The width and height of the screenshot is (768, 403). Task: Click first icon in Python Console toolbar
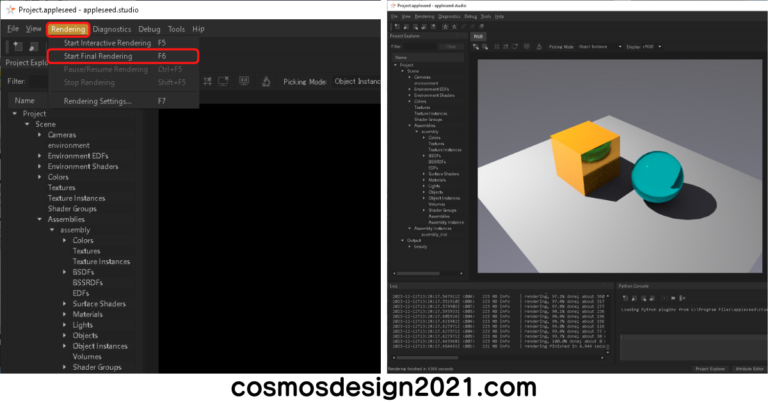(625, 297)
